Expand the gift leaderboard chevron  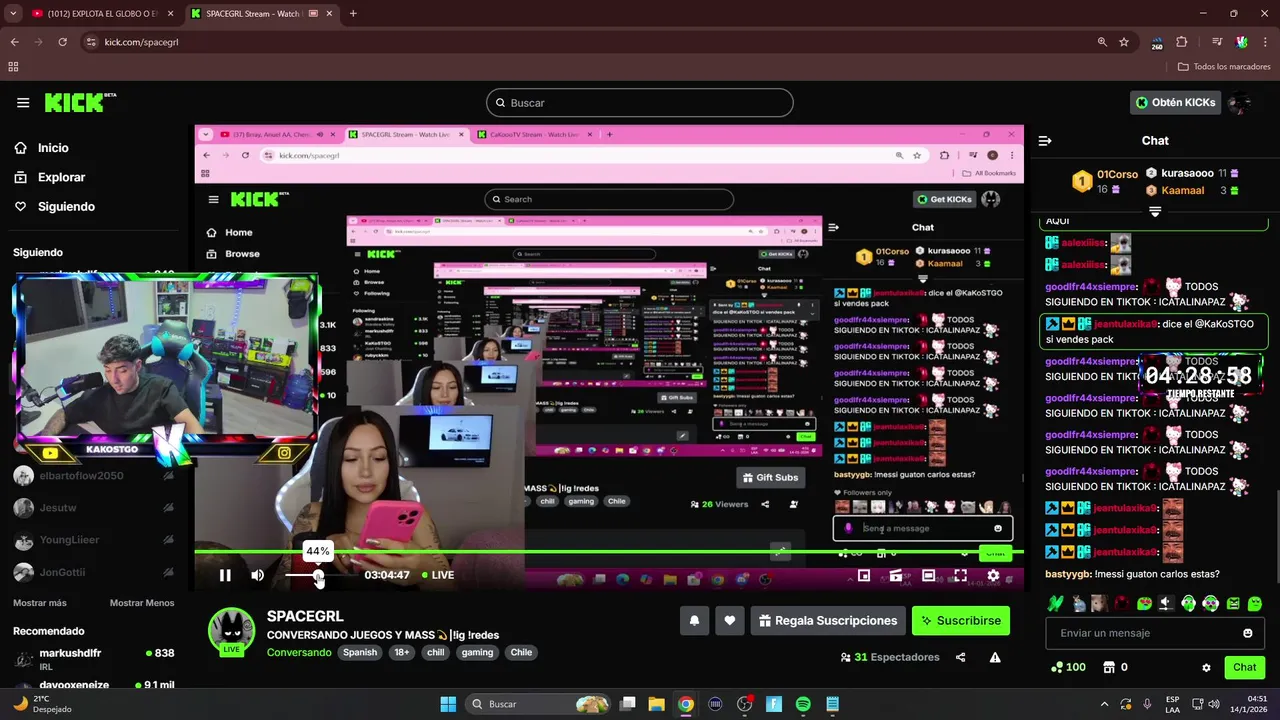click(1155, 212)
